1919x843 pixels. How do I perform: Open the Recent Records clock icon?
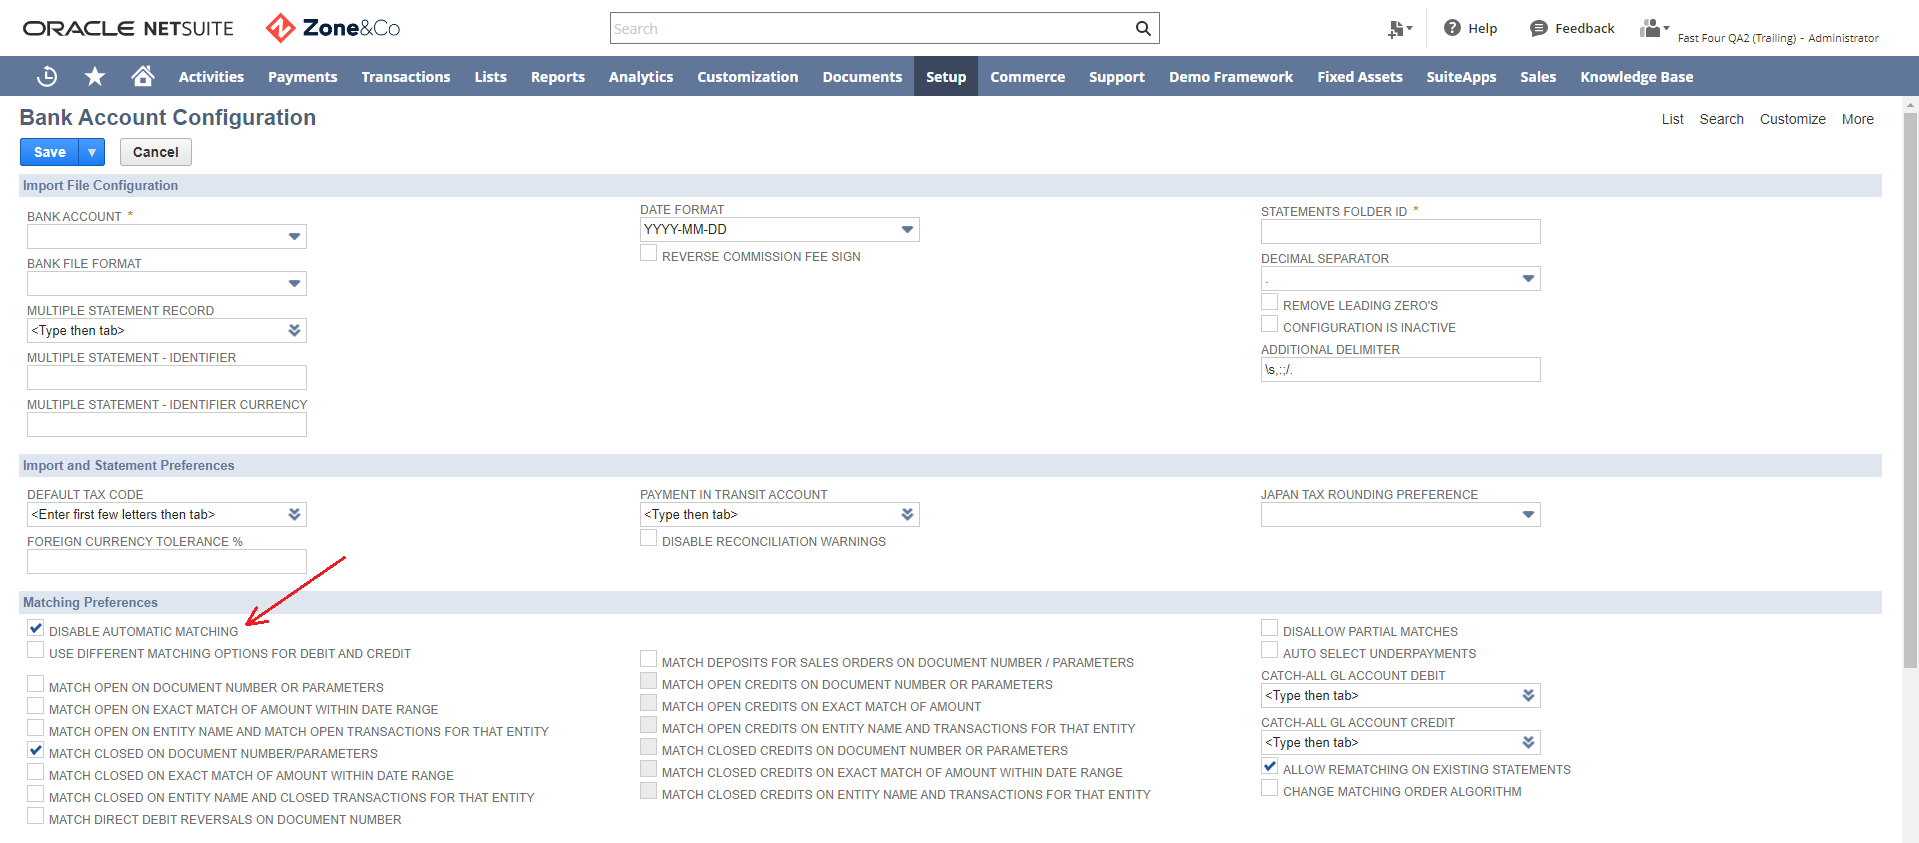pyautogui.click(x=47, y=76)
